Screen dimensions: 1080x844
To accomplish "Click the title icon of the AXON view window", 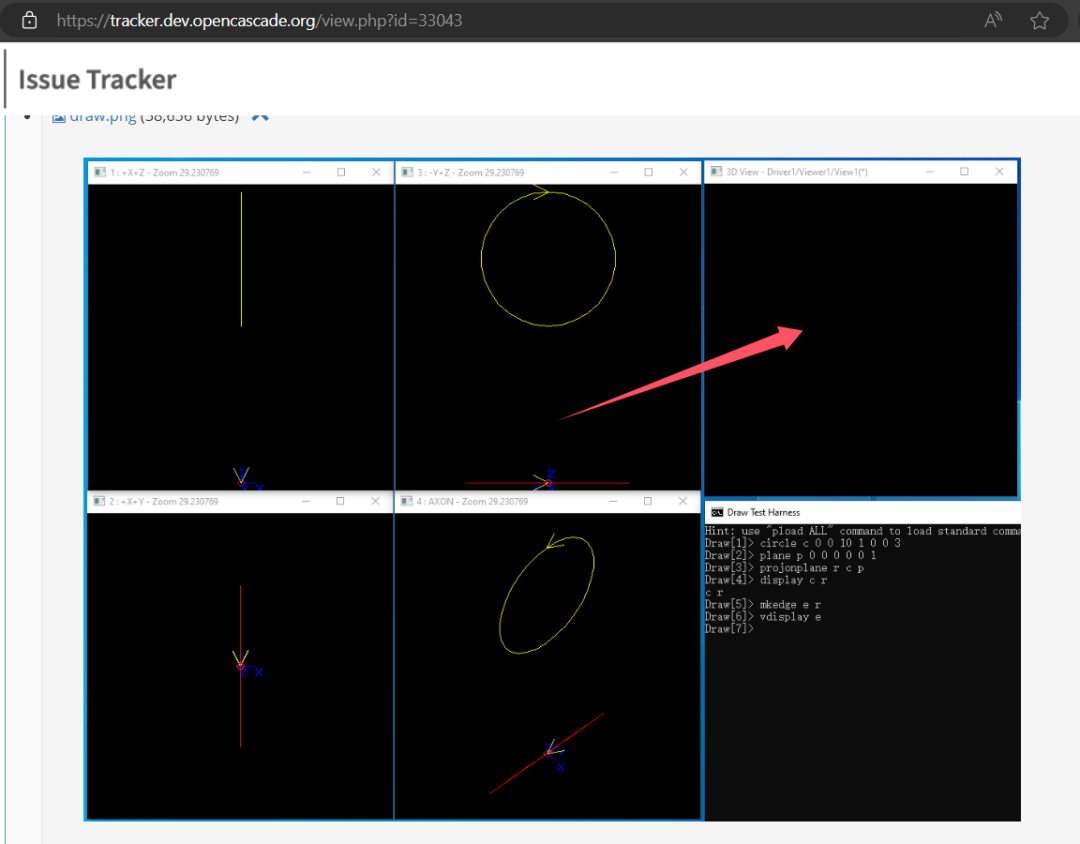I will (406, 501).
